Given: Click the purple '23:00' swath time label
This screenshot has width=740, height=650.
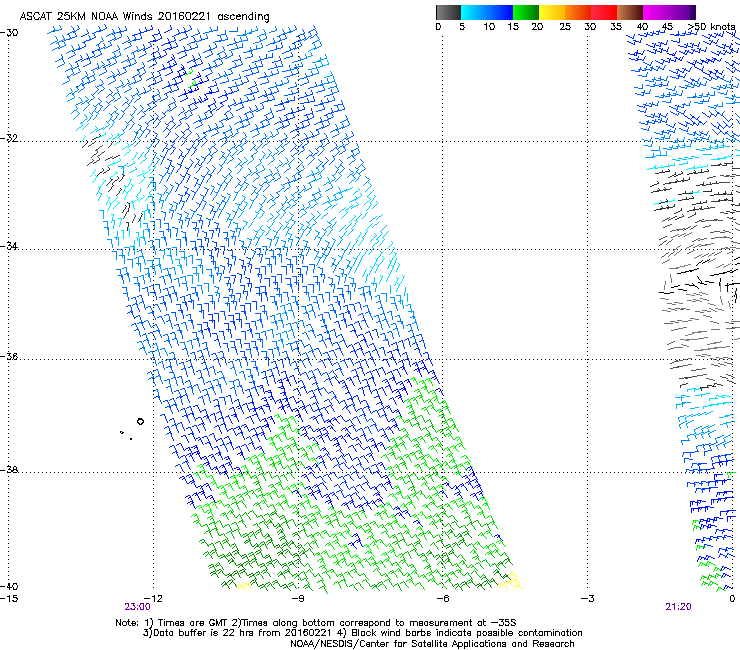Looking at the screenshot, I should [x=137, y=607].
